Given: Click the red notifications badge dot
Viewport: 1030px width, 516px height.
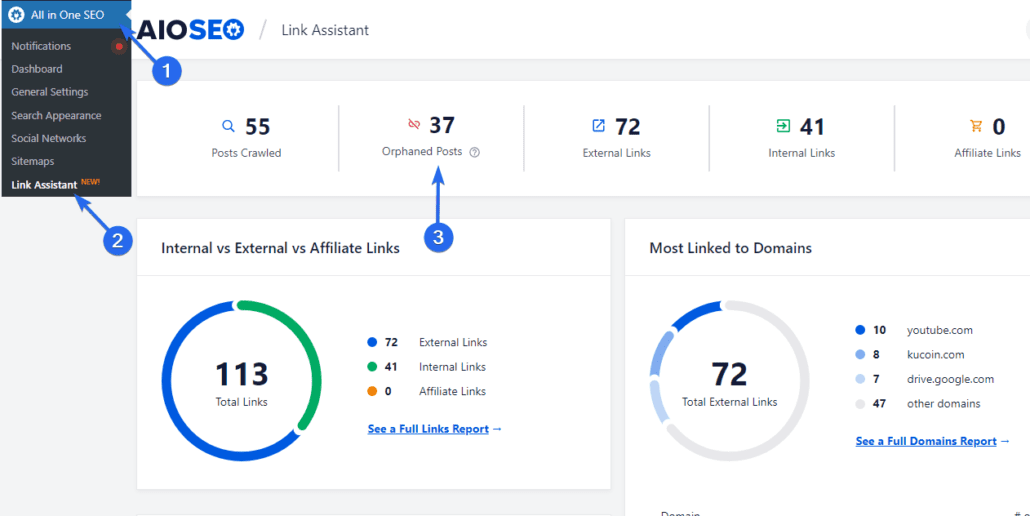Looking at the screenshot, I should pyautogui.click(x=119, y=47).
